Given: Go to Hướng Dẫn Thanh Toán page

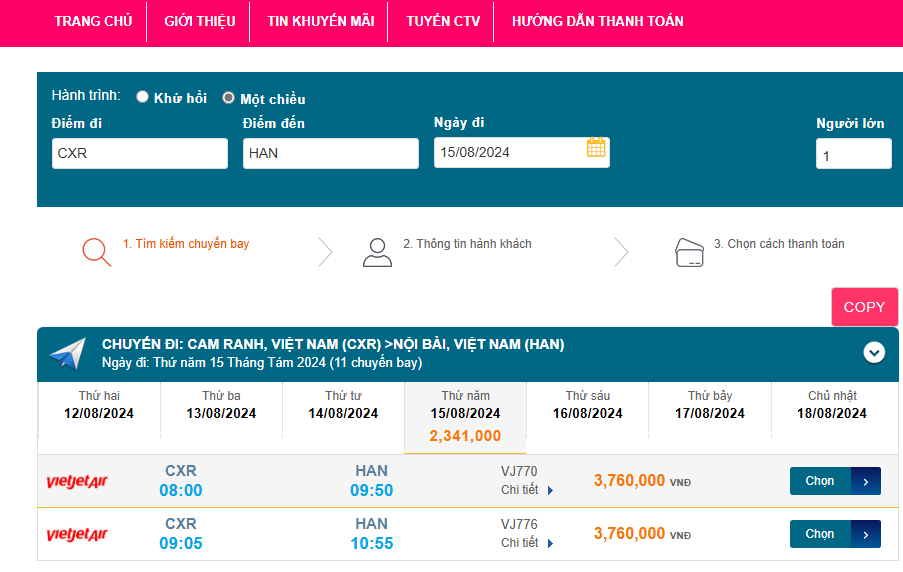Looking at the screenshot, I should click(597, 21).
